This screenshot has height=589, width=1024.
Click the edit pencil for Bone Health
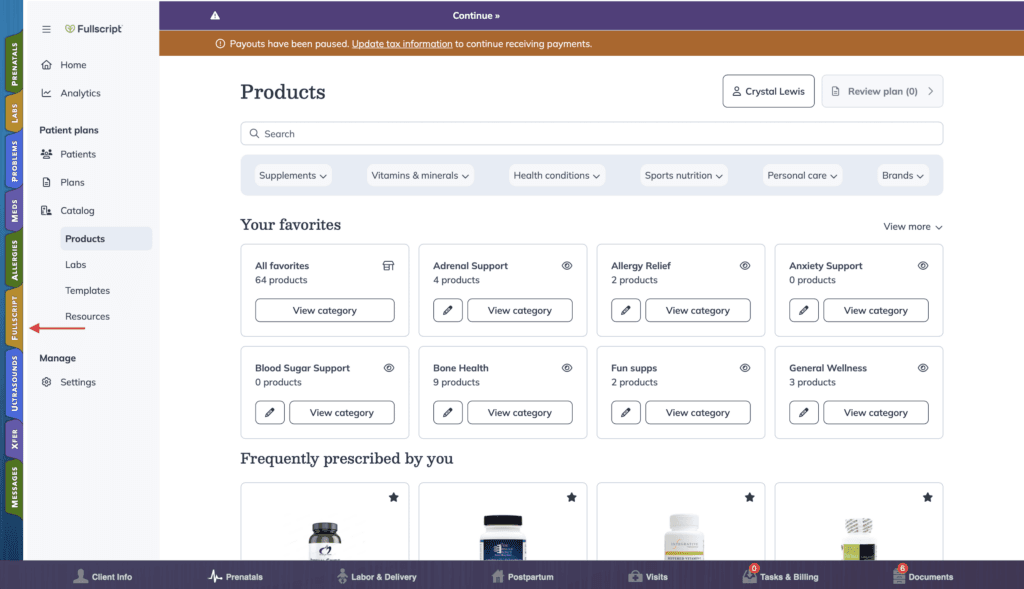pos(448,413)
